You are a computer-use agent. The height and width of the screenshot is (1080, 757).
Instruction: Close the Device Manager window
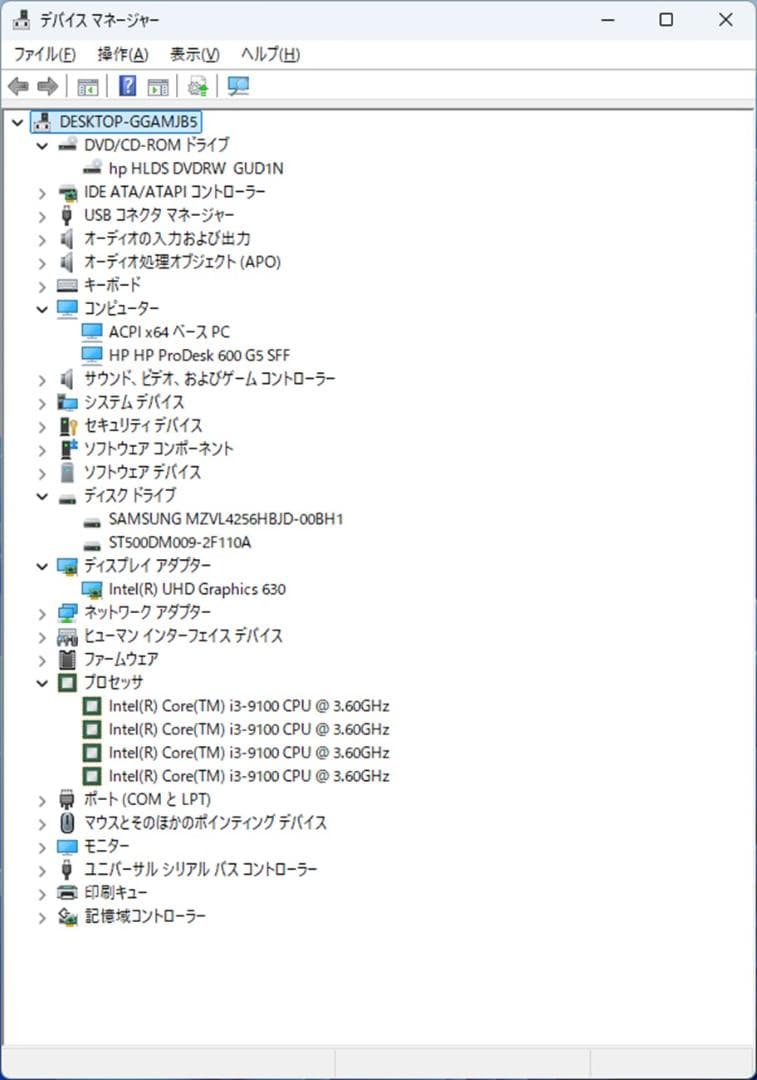click(x=725, y=19)
